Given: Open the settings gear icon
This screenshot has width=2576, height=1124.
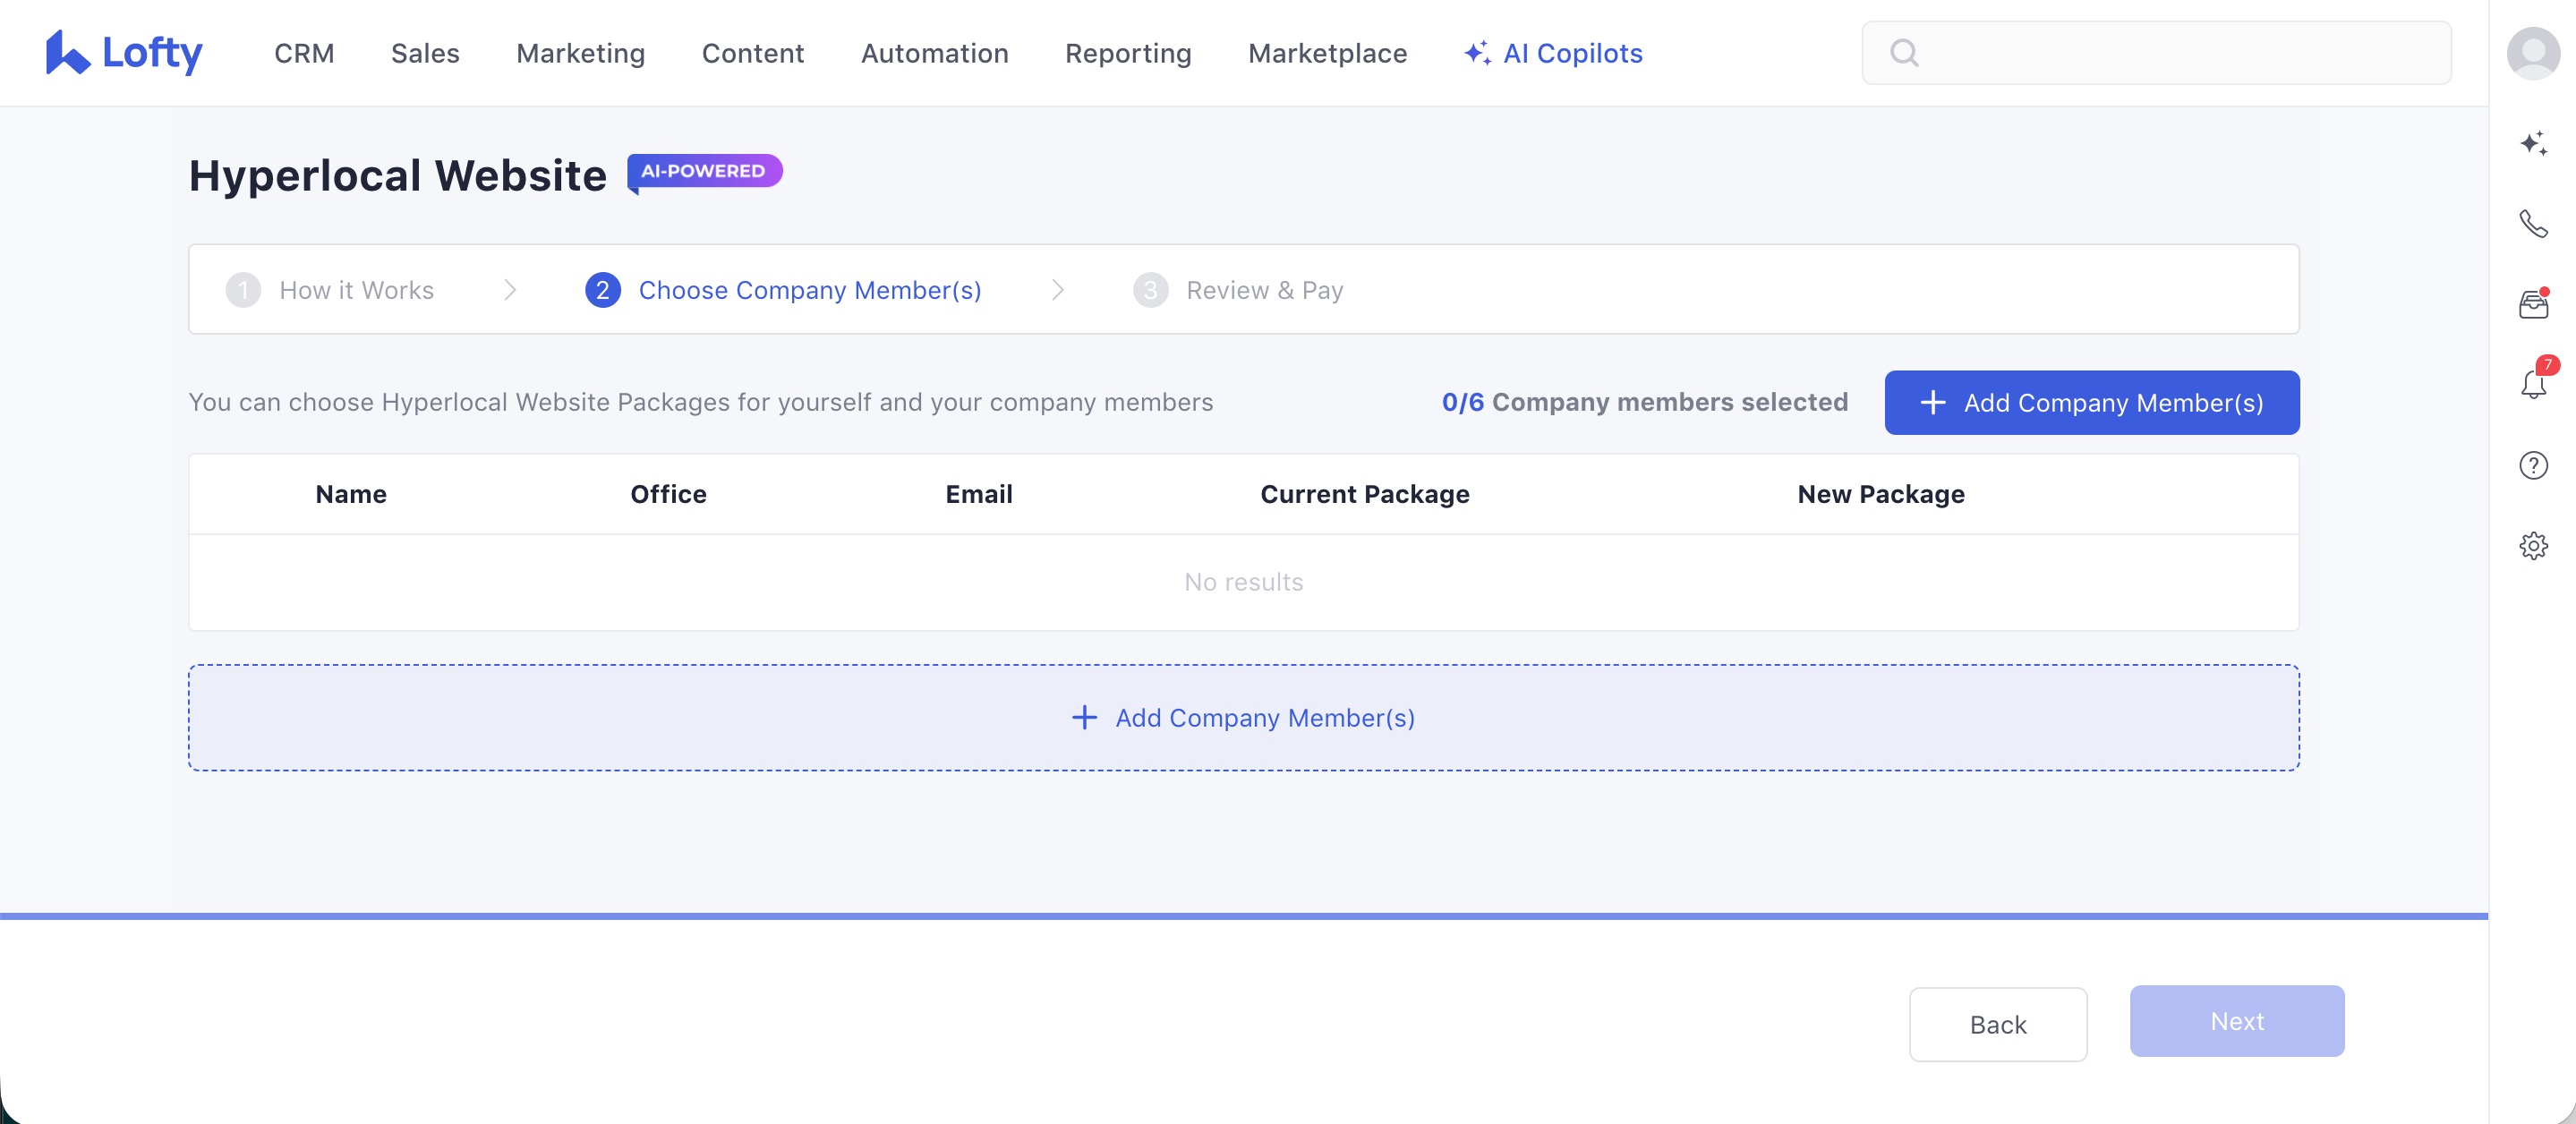Looking at the screenshot, I should click(2532, 545).
